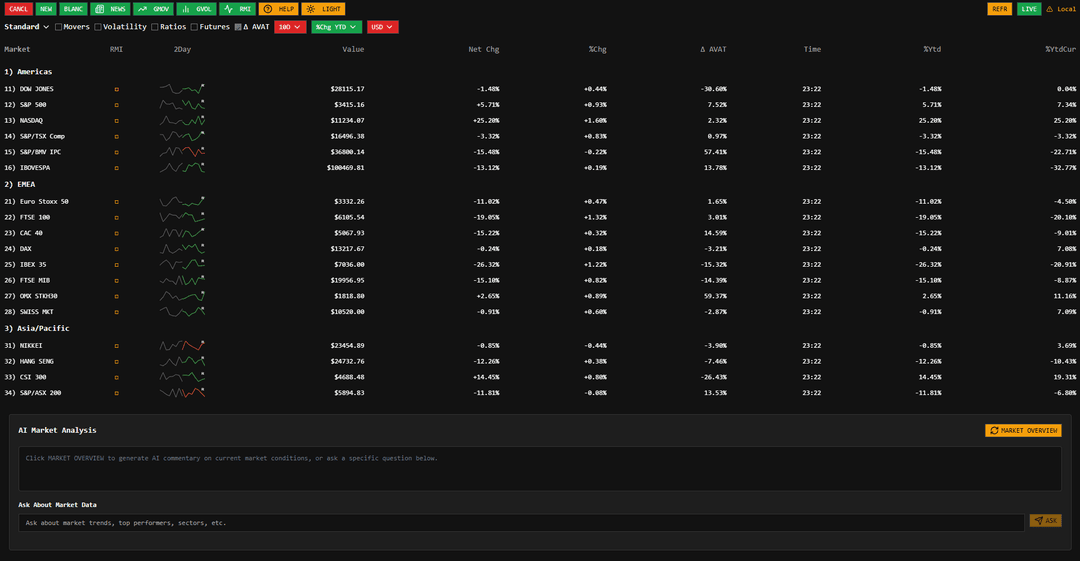The width and height of the screenshot is (1080, 561).
Task: Open the 10D period dropdown
Action: pyautogui.click(x=290, y=27)
